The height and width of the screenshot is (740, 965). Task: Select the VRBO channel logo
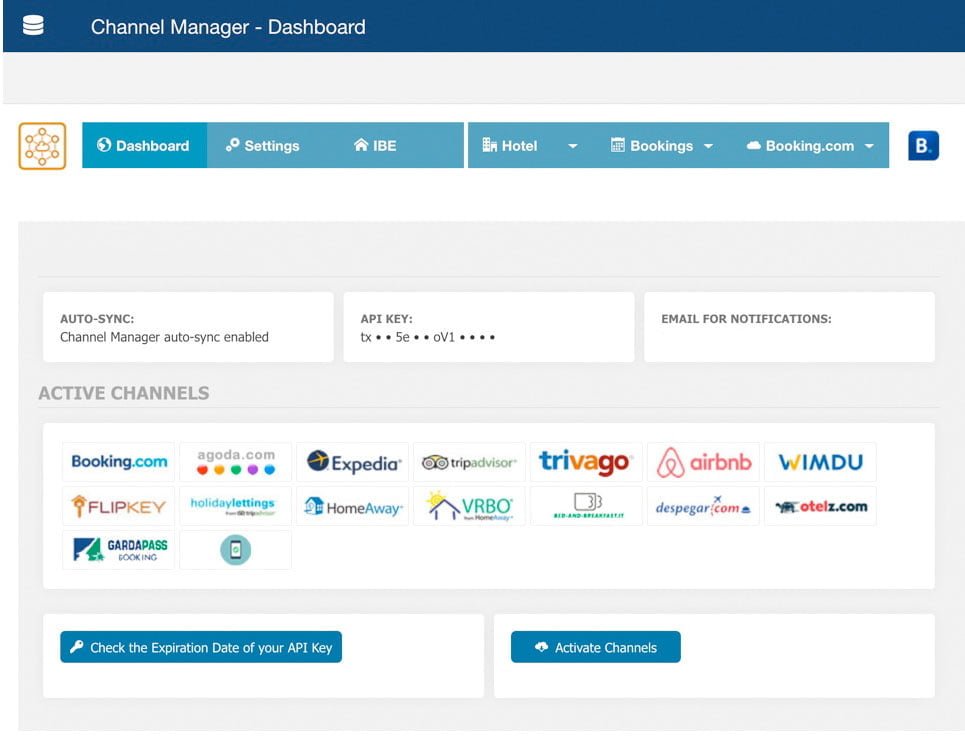[x=470, y=506]
